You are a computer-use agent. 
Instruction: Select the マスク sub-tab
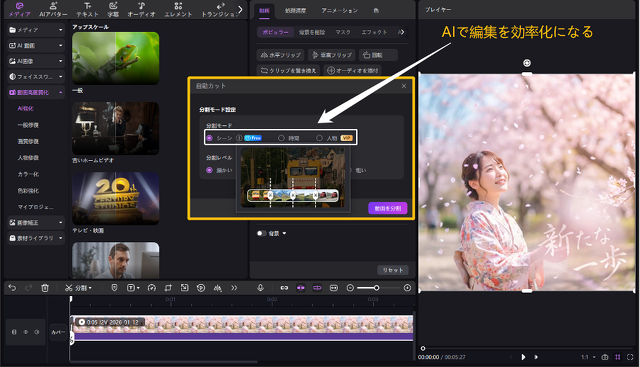pyautogui.click(x=343, y=32)
